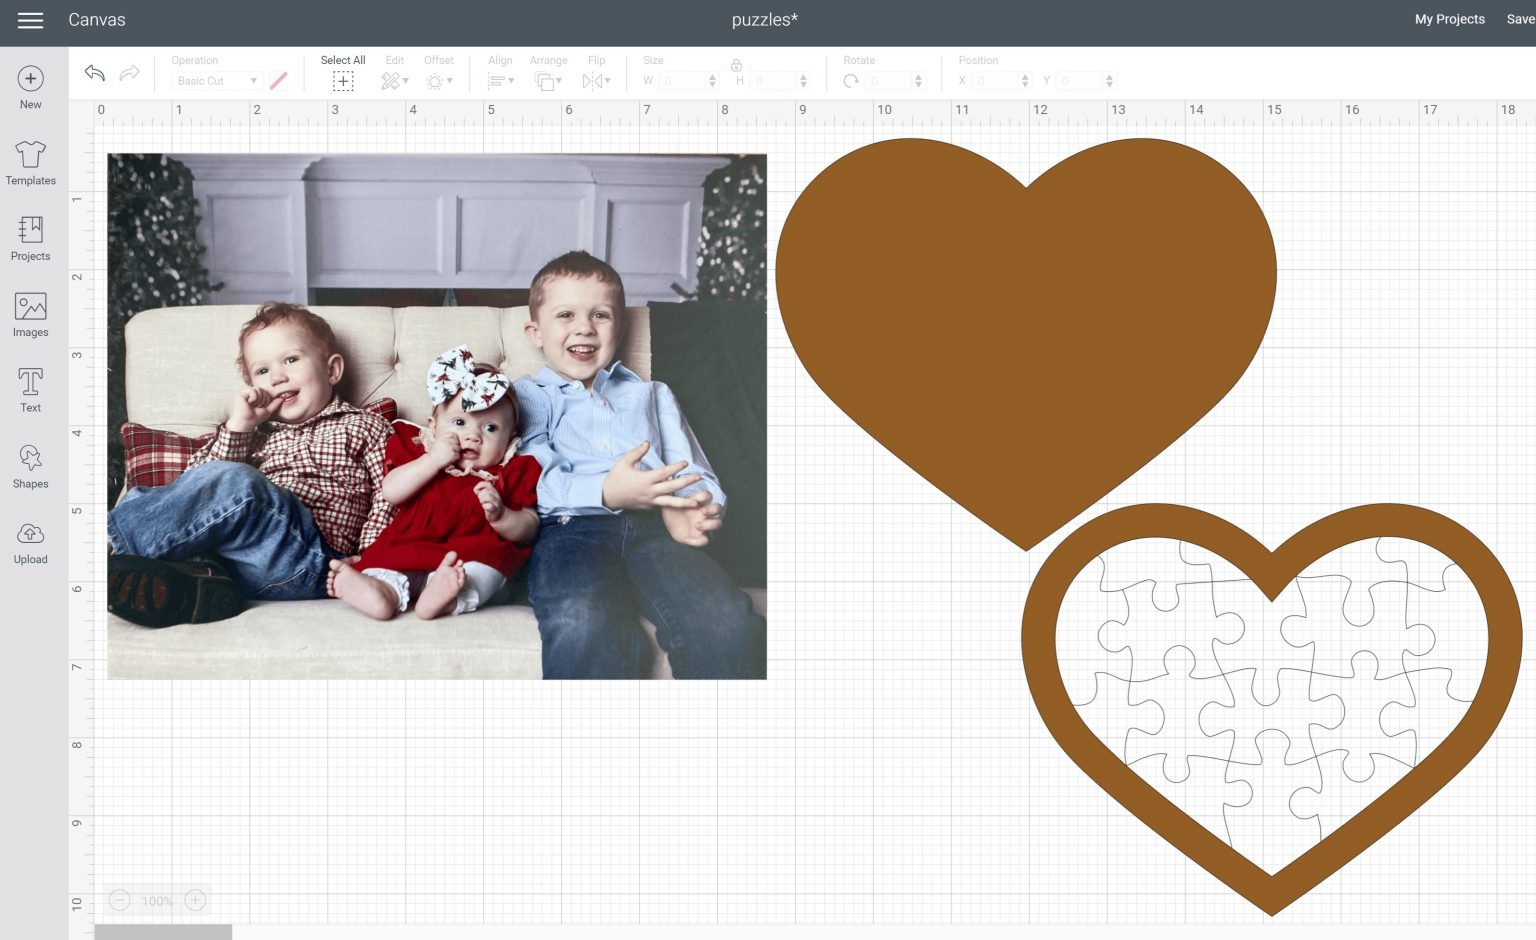The width and height of the screenshot is (1536, 940).
Task: Open the Images panel
Action: pyautogui.click(x=30, y=313)
